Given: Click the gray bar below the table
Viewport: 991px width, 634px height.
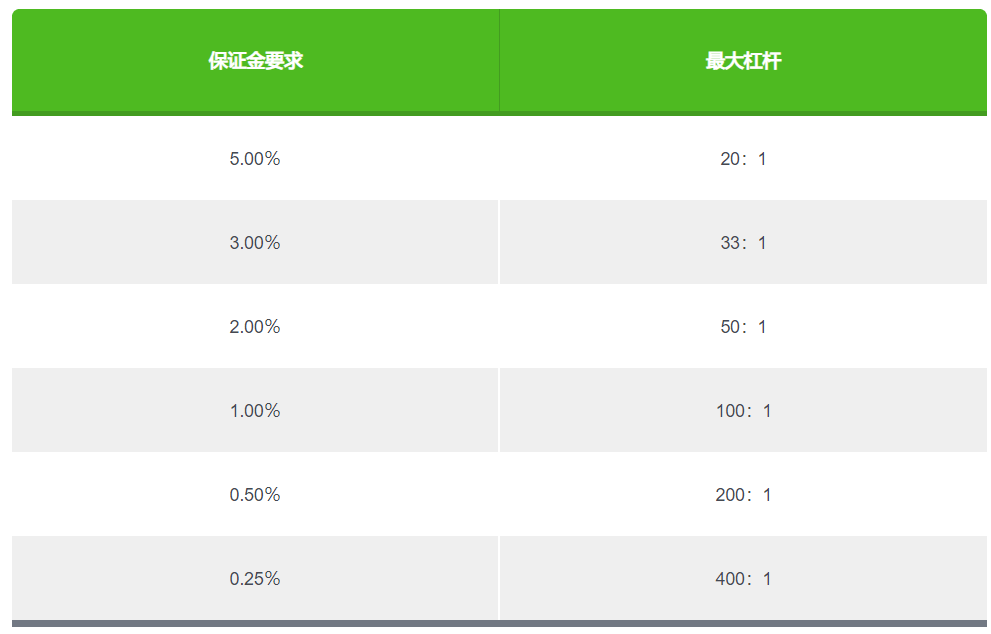Looking at the screenshot, I should 499,624.
